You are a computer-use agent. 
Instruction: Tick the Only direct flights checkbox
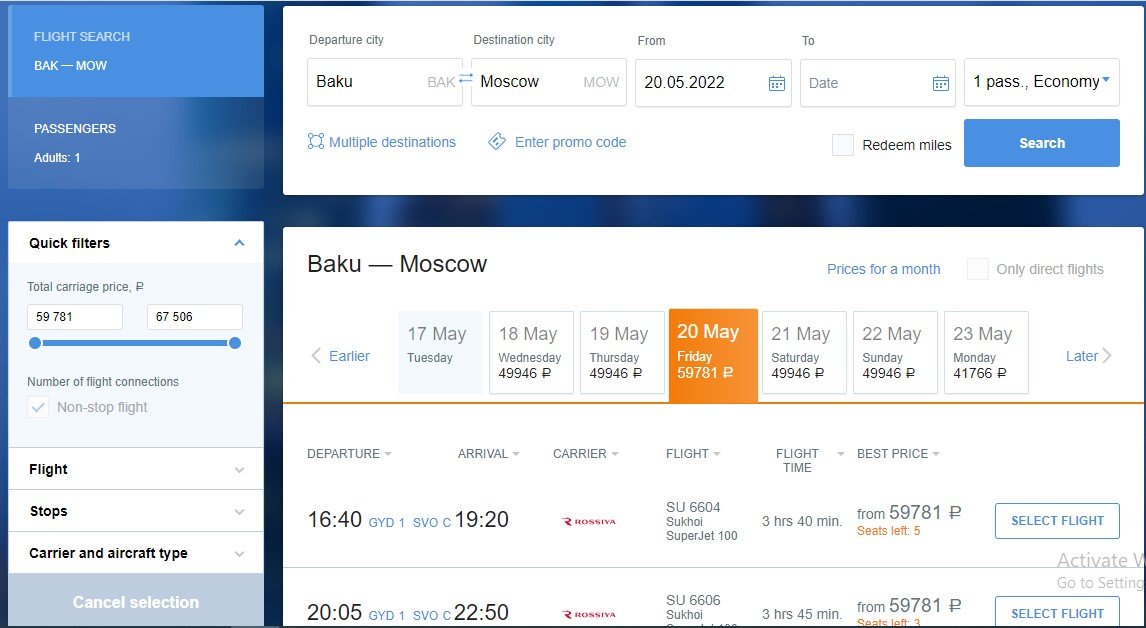pos(978,269)
